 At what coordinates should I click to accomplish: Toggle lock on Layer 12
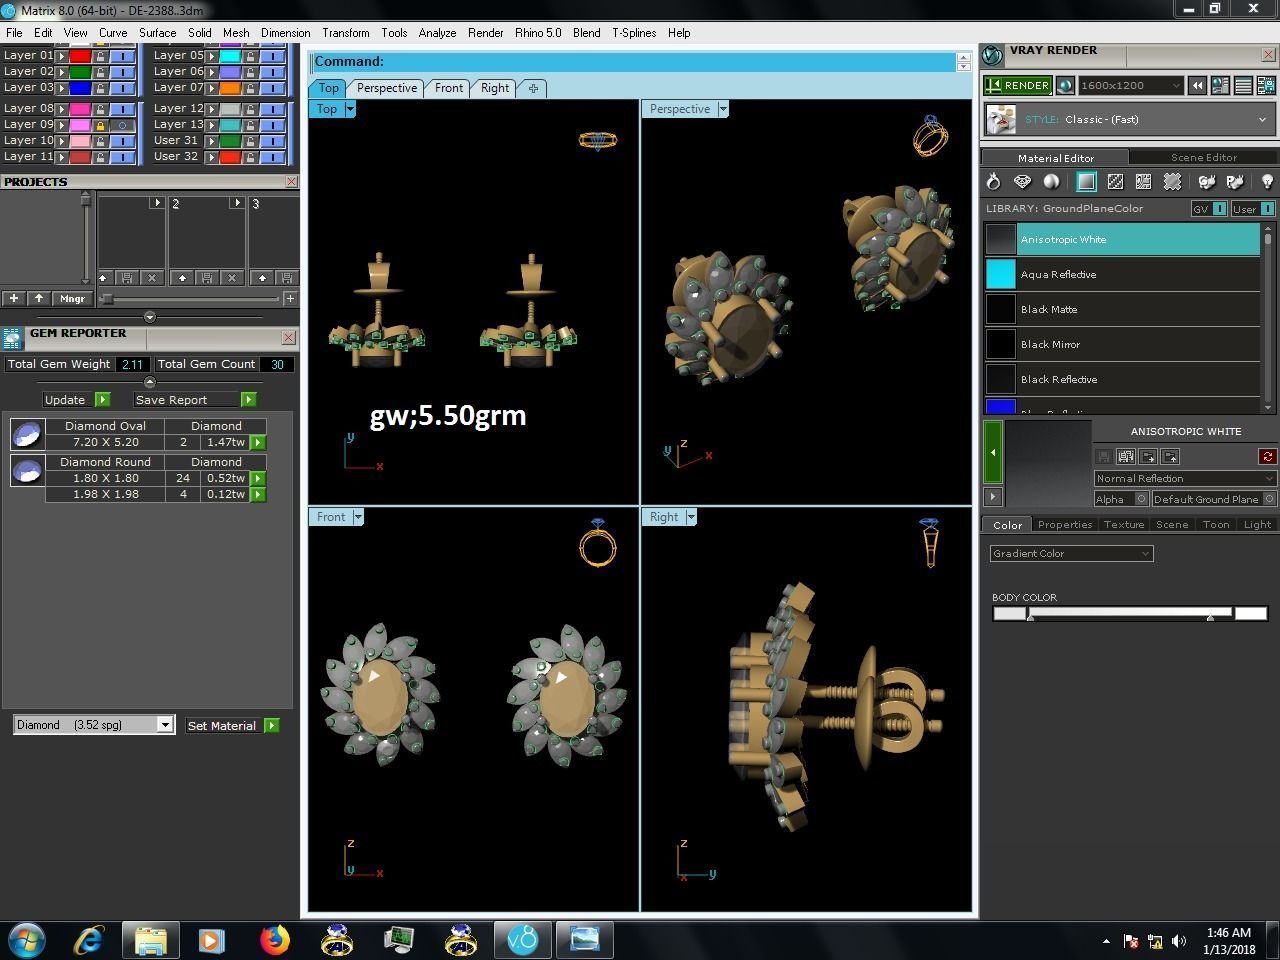tap(250, 109)
